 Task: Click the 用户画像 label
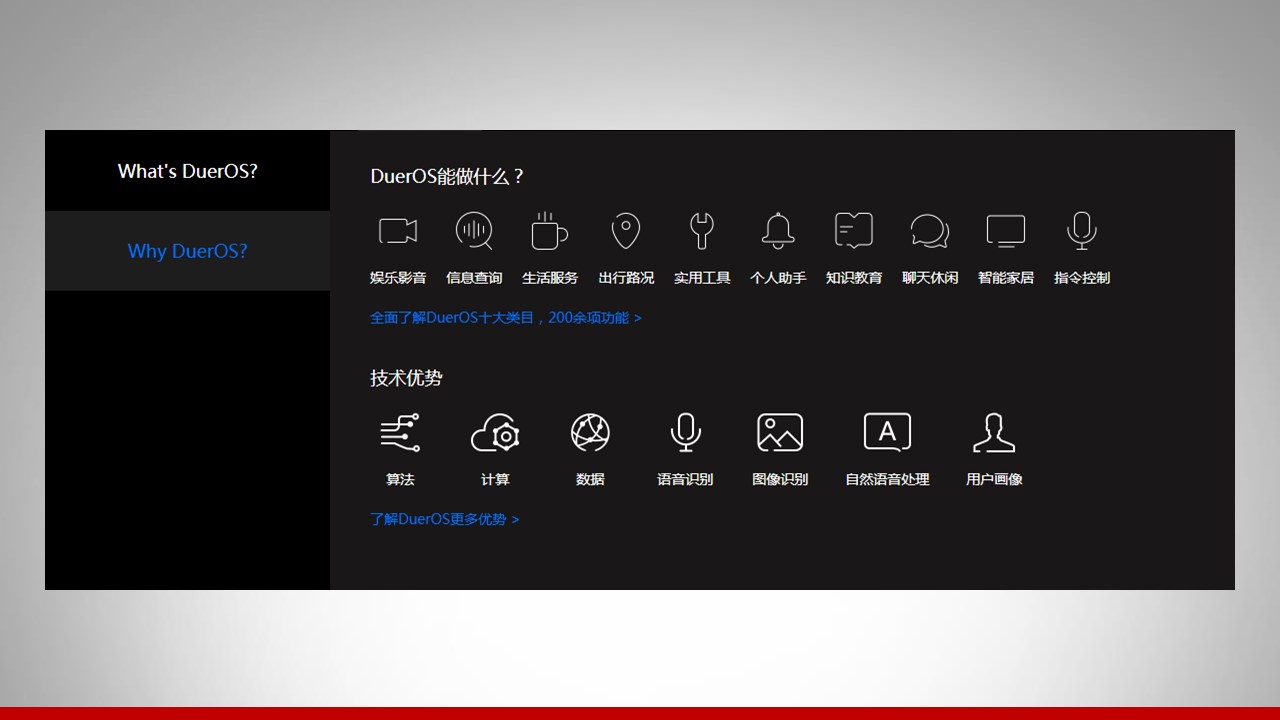pos(994,480)
